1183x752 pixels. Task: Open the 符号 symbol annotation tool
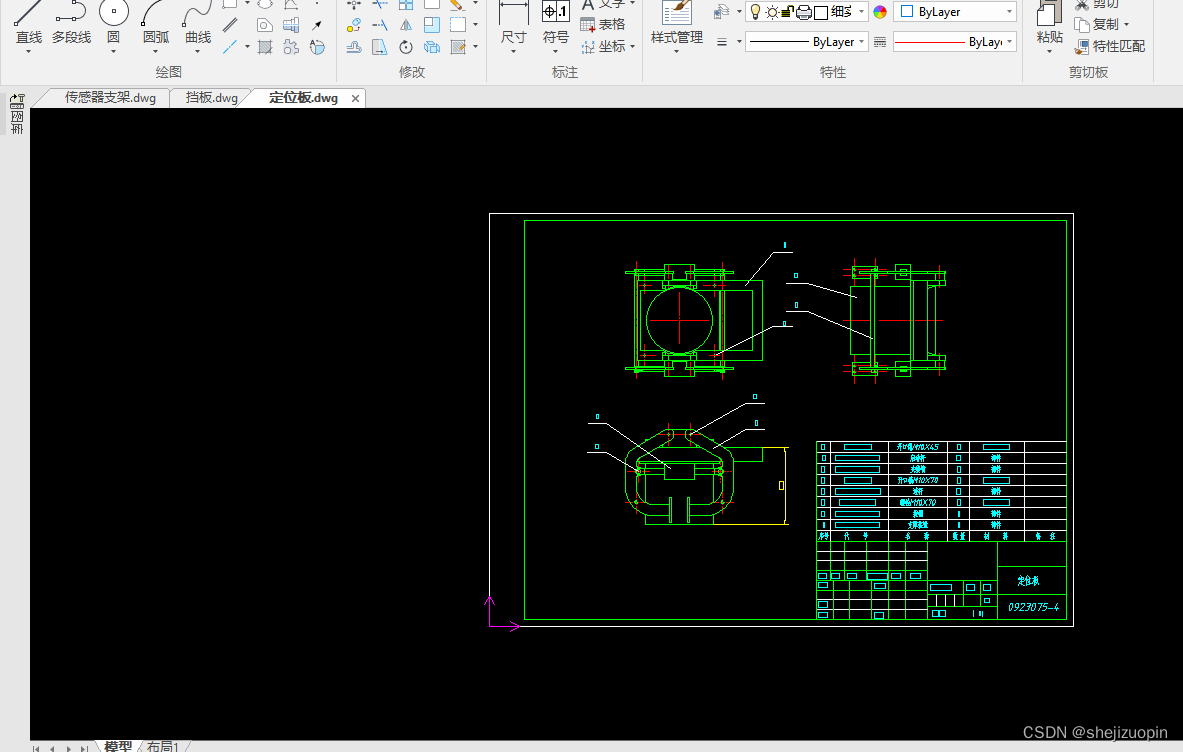coord(556,23)
